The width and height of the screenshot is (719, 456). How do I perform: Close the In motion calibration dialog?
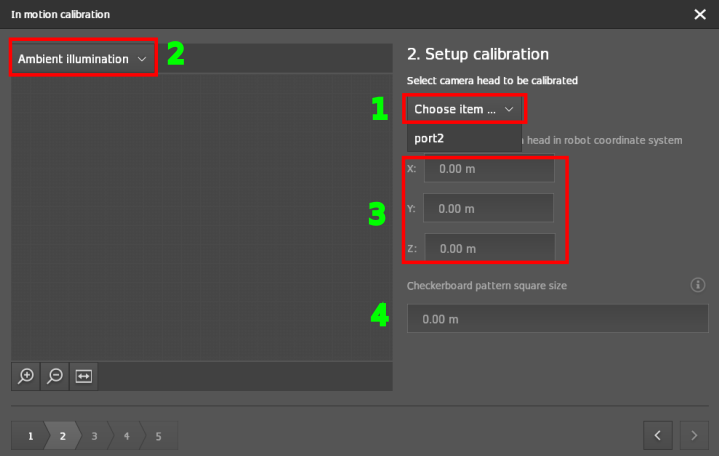[699, 15]
